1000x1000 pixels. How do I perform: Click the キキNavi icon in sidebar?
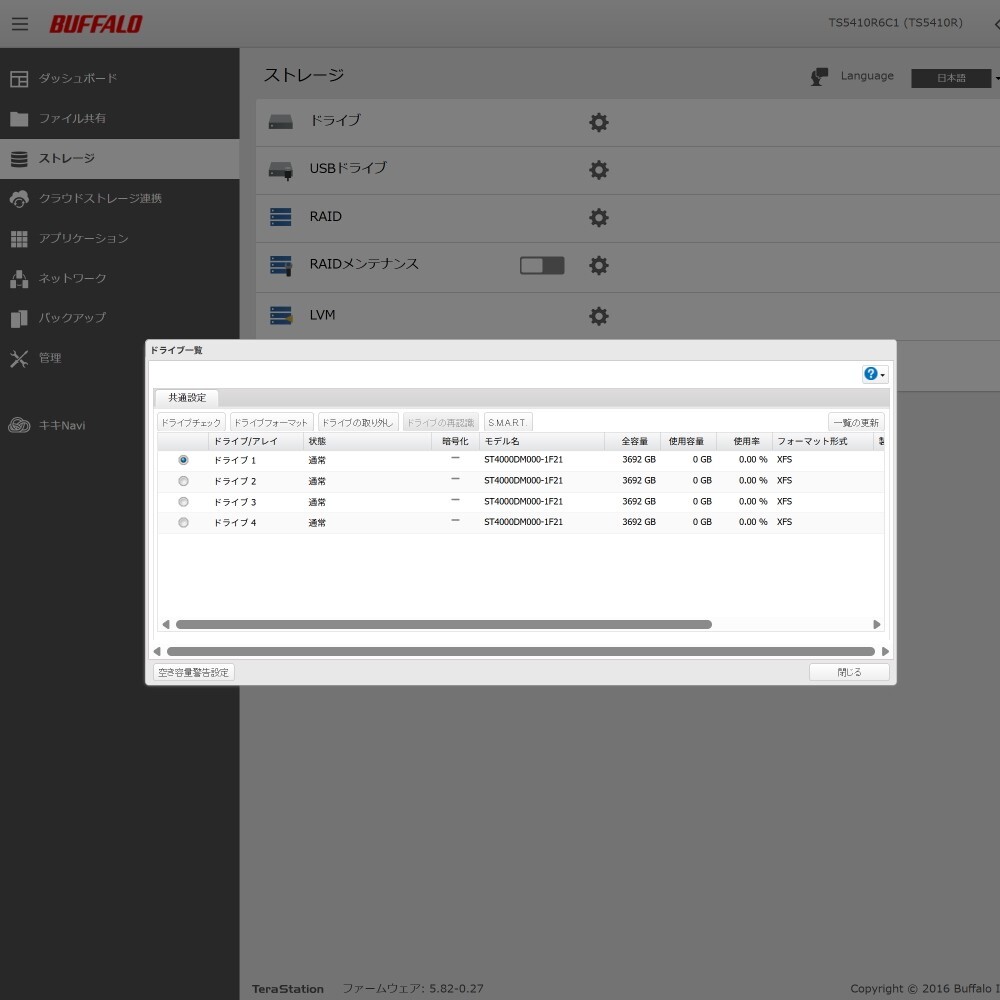pos(19,426)
